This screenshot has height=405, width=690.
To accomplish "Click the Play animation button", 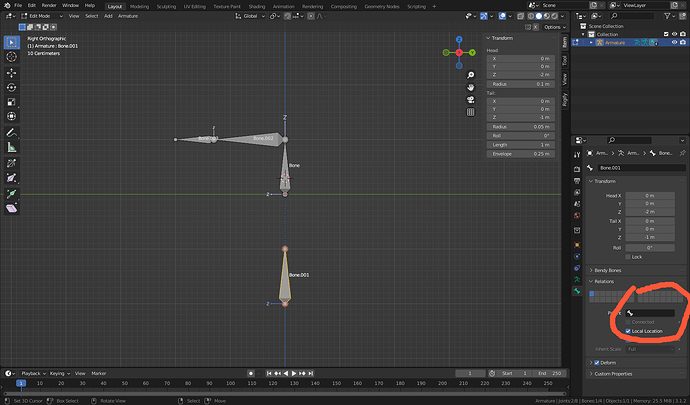I will [294, 373].
